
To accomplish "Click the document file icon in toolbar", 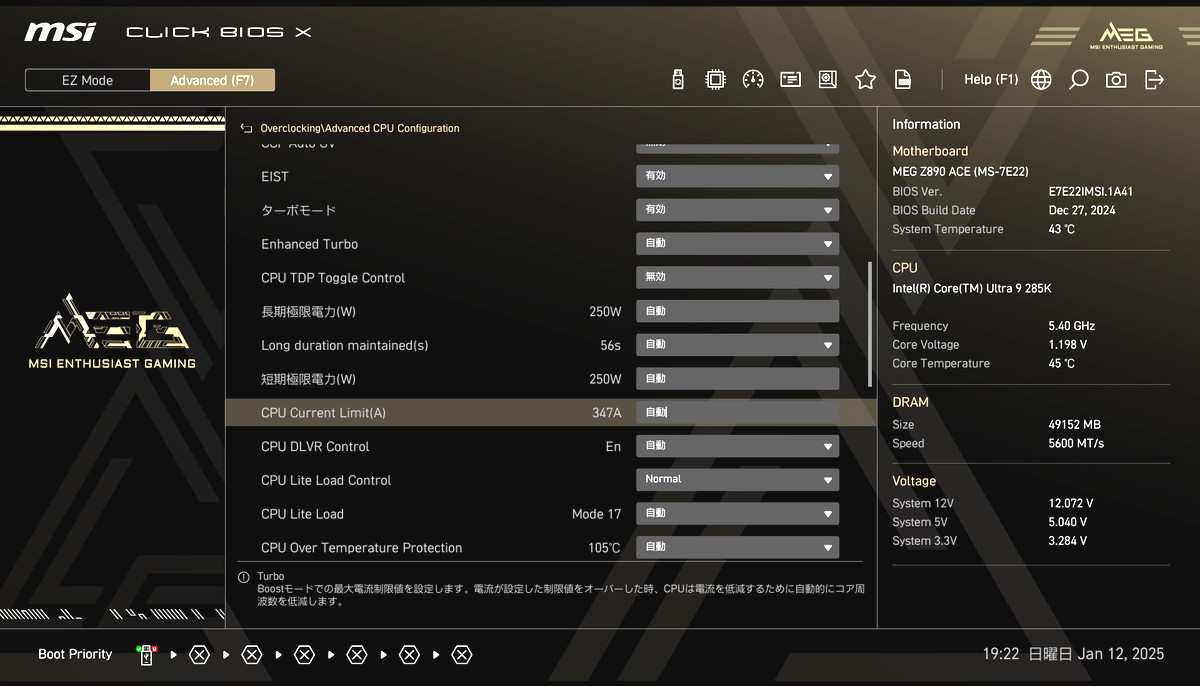I will [902, 80].
